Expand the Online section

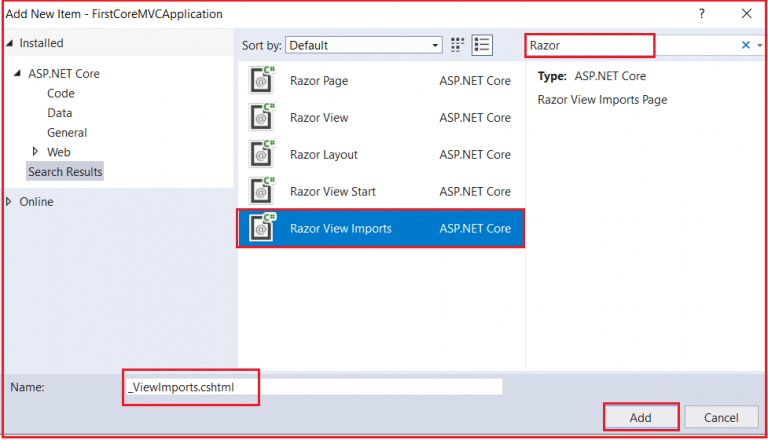point(10,202)
